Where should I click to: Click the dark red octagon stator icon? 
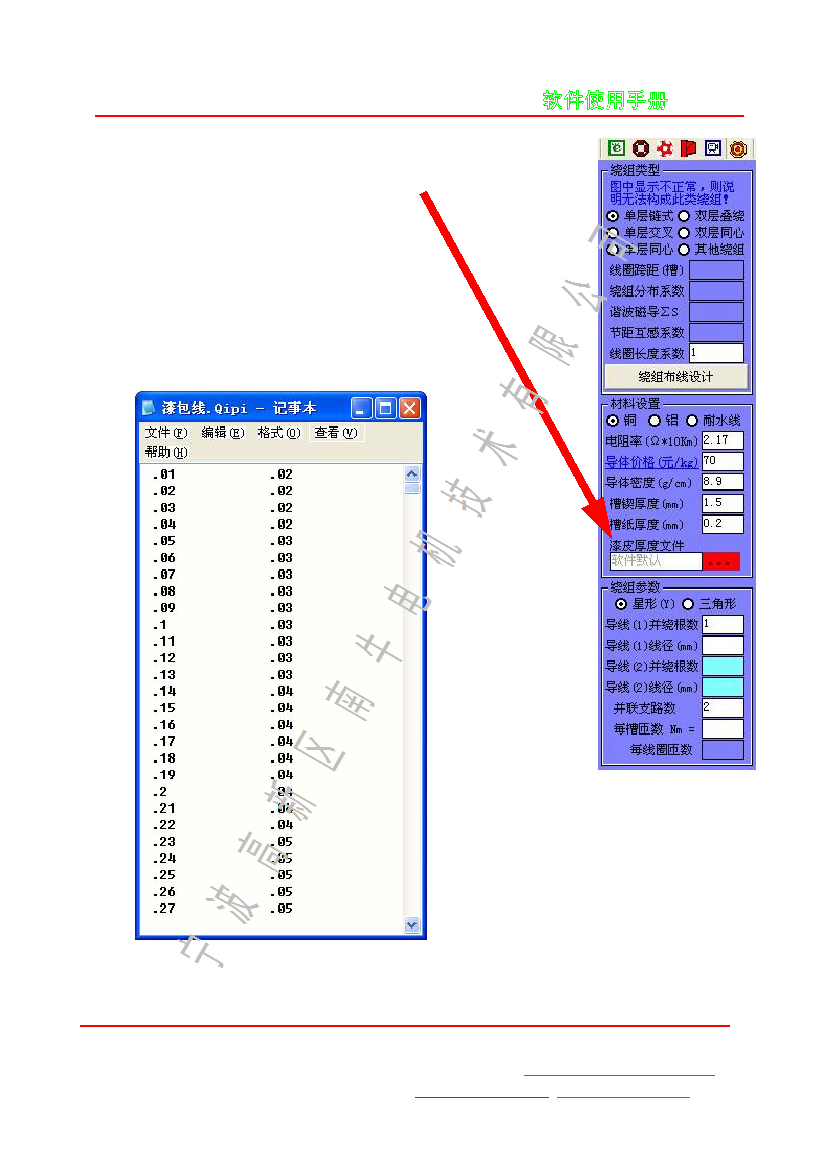click(640, 148)
